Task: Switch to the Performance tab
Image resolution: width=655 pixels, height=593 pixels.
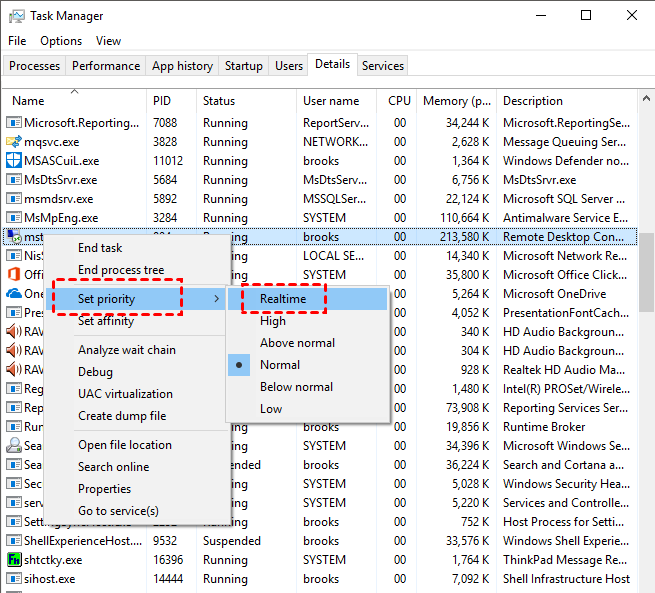Action: 106,66
